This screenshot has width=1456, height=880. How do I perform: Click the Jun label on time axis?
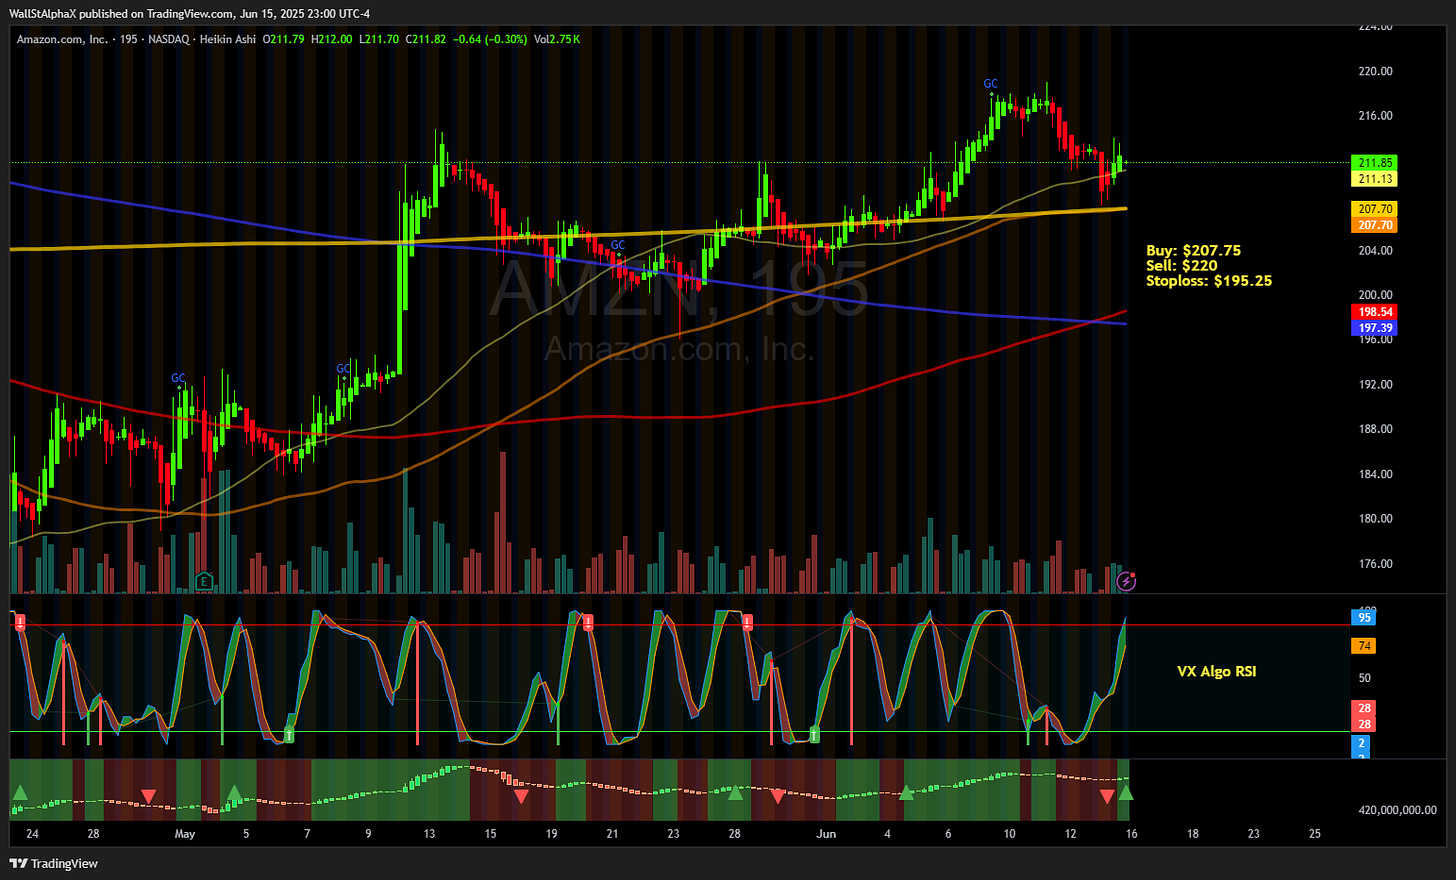click(825, 834)
